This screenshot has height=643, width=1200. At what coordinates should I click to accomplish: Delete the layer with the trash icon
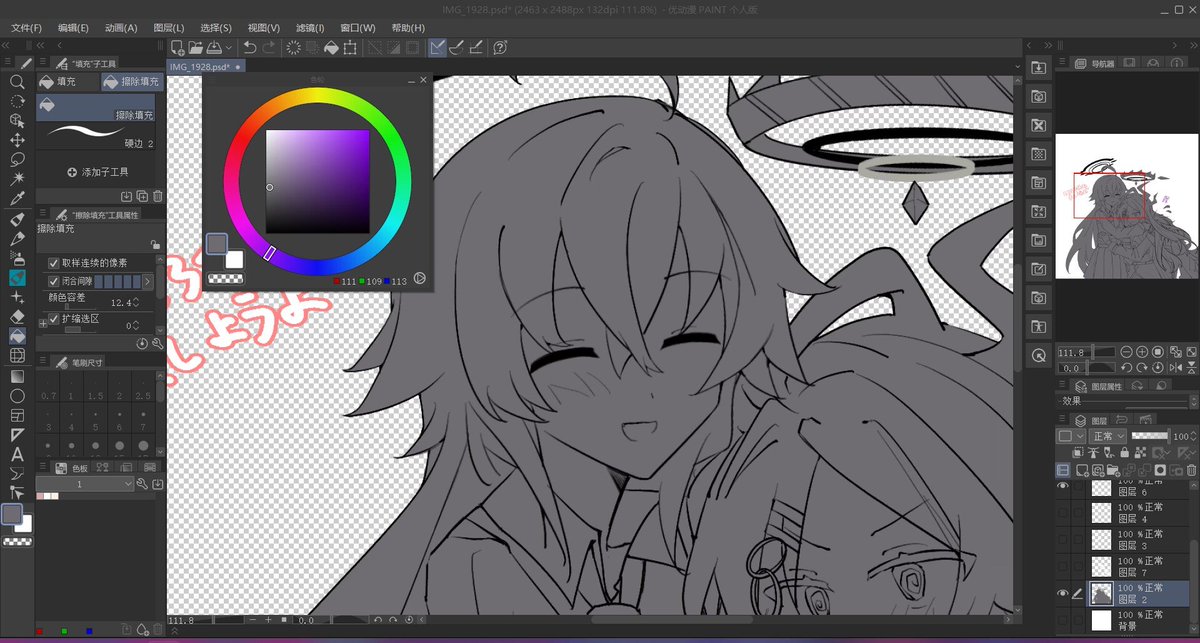pos(1191,469)
